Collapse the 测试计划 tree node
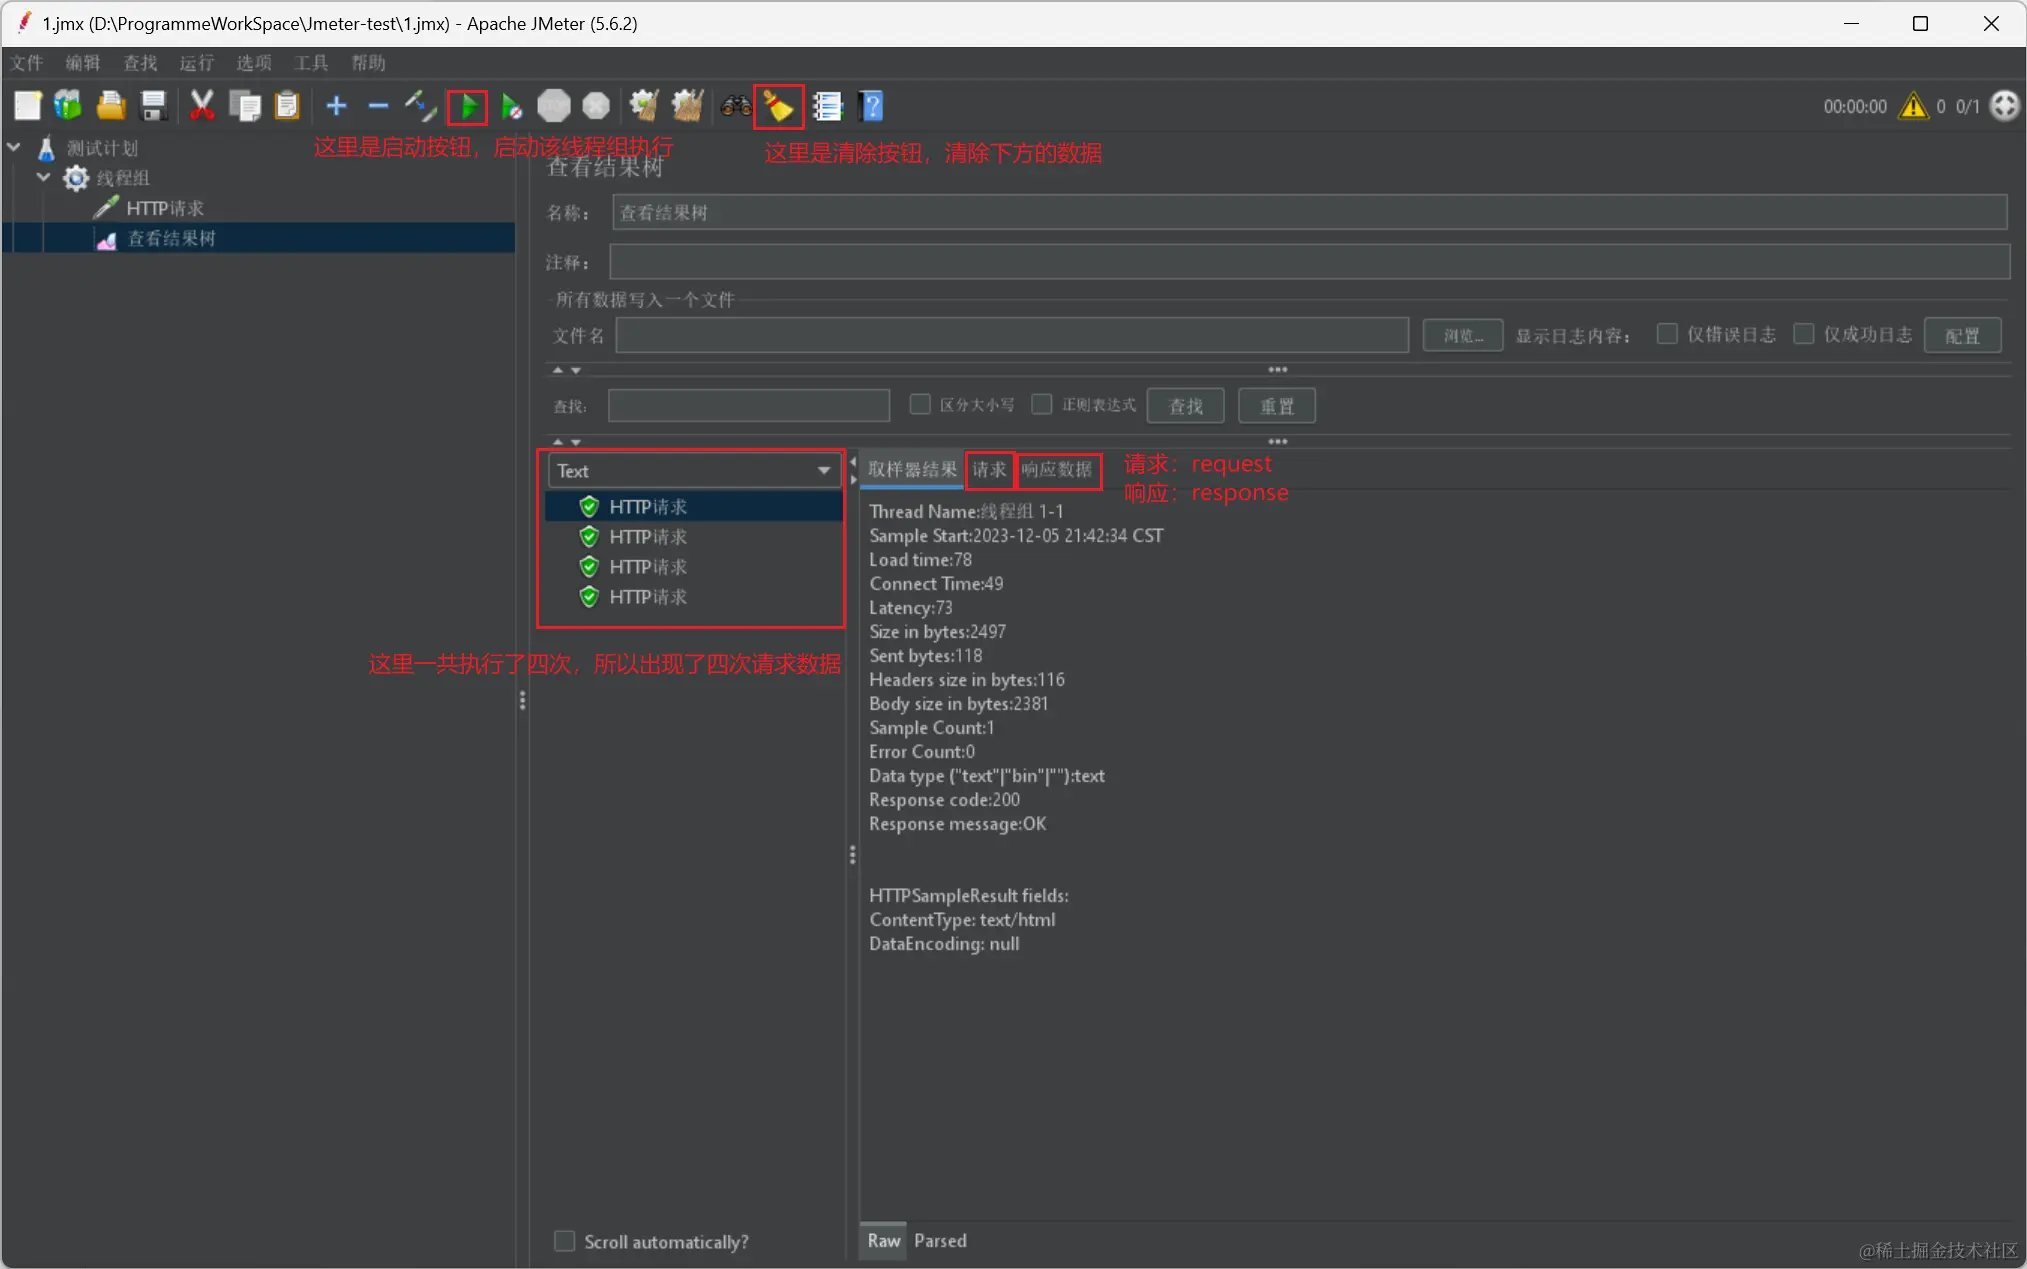Screen dimensions: 2027x1269 (14, 148)
